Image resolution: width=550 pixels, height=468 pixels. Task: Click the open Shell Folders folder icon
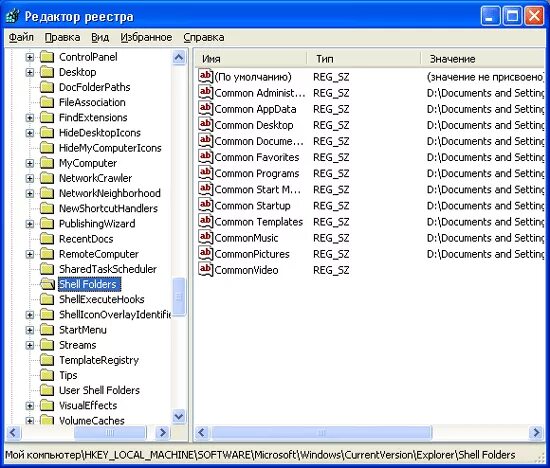(x=47, y=284)
